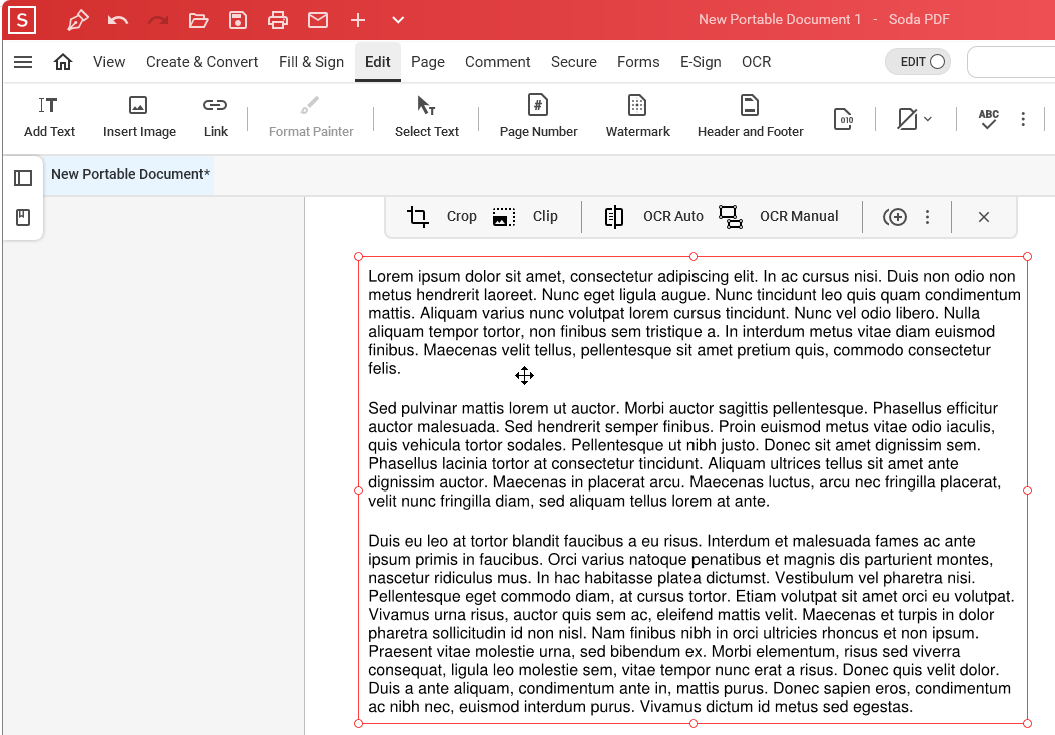Click the paragraph starting "Sed pulvinar mattis"
The width and height of the screenshot is (1055, 735).
coord(684,454)
